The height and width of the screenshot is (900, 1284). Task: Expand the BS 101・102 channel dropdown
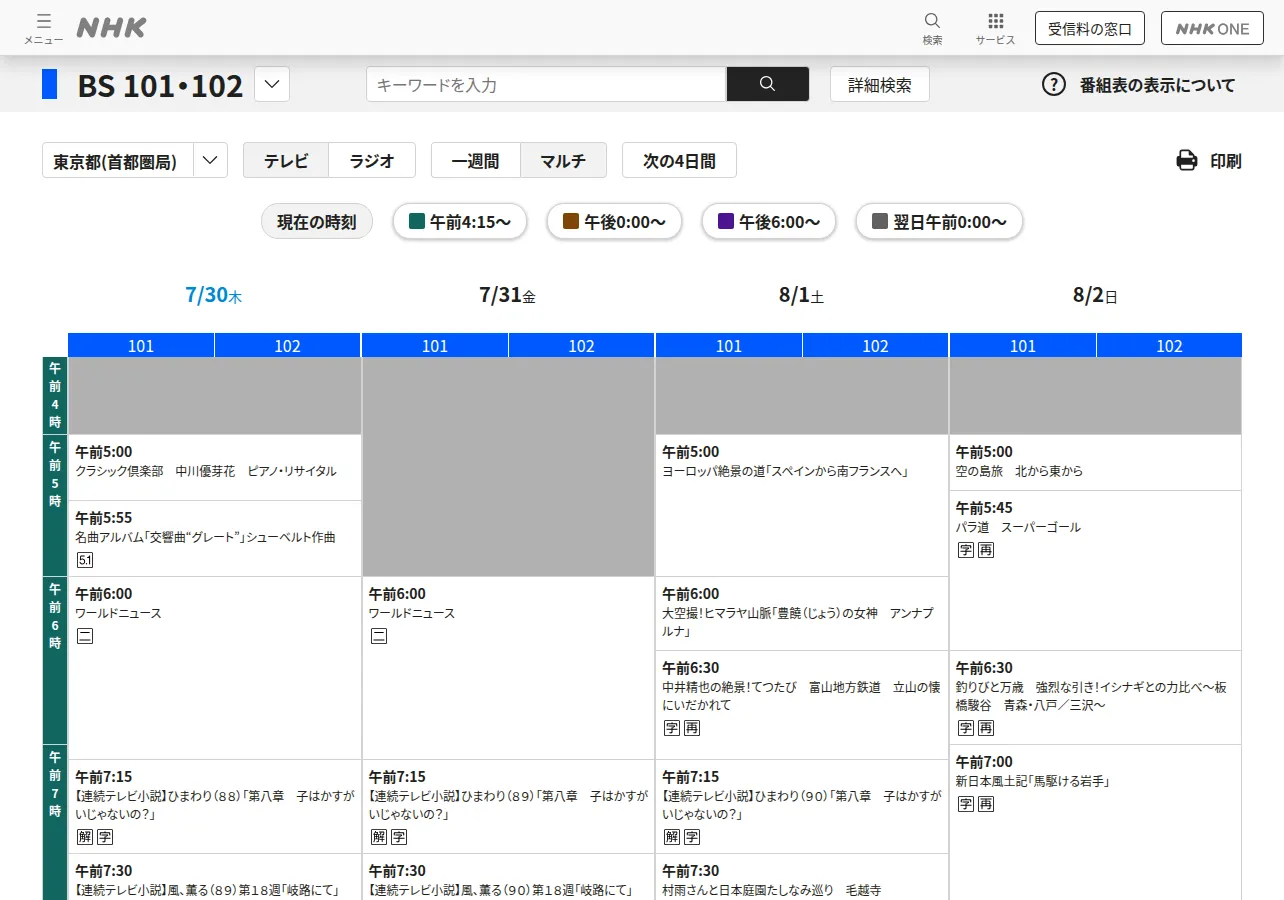click(272, 84)
